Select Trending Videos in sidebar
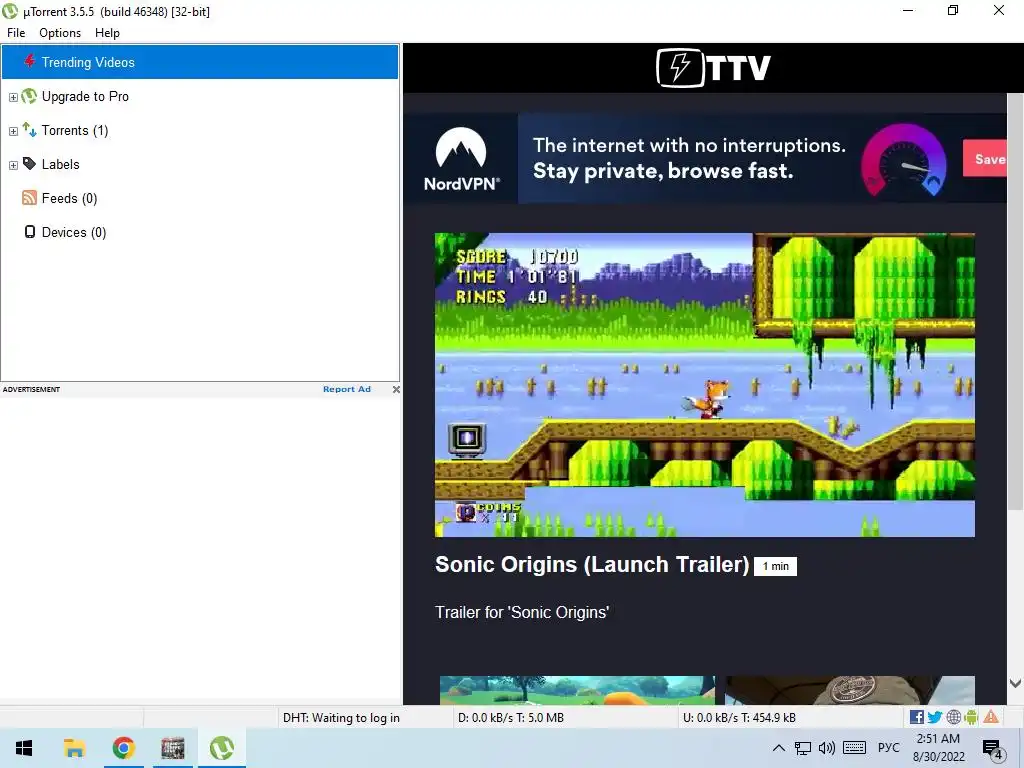Viewport: 1024px width, 768px height. 200,62
